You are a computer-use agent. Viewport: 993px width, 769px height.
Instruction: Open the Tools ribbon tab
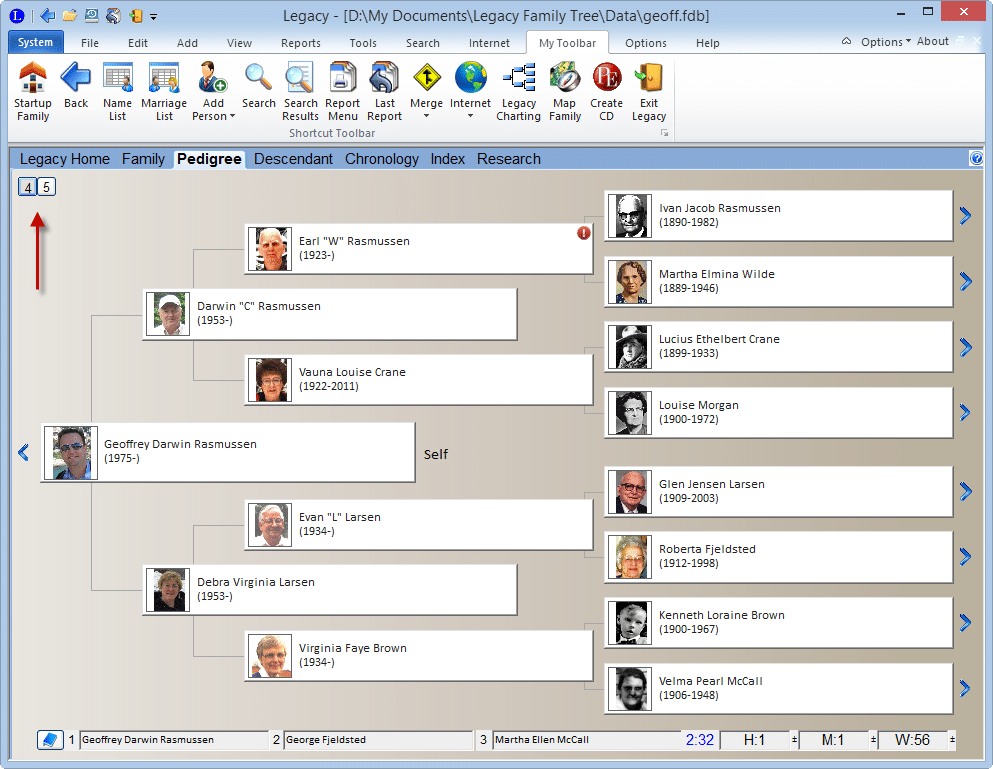point(363,43)
